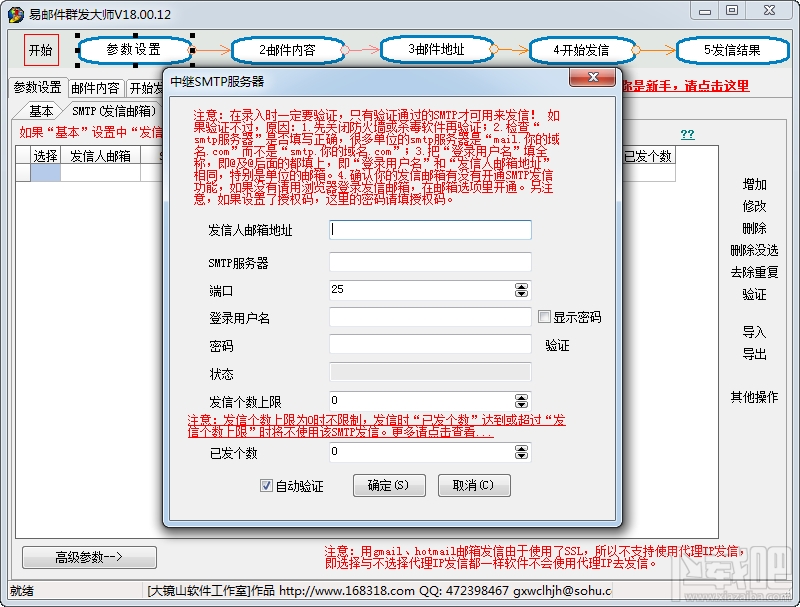This screenshot has height=607, width=800.
Task: Open the 基本 sub-tab
Action: click(41, 111)
